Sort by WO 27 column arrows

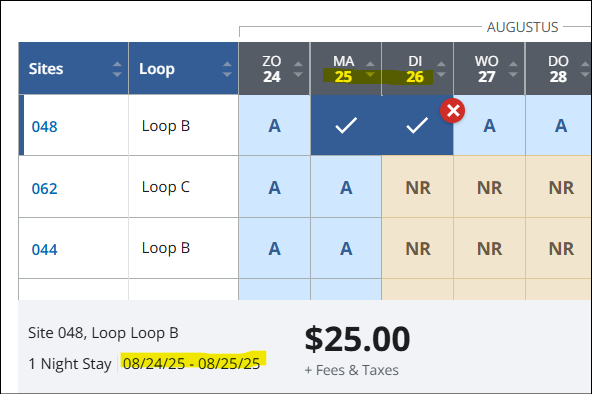pos(513,69)
